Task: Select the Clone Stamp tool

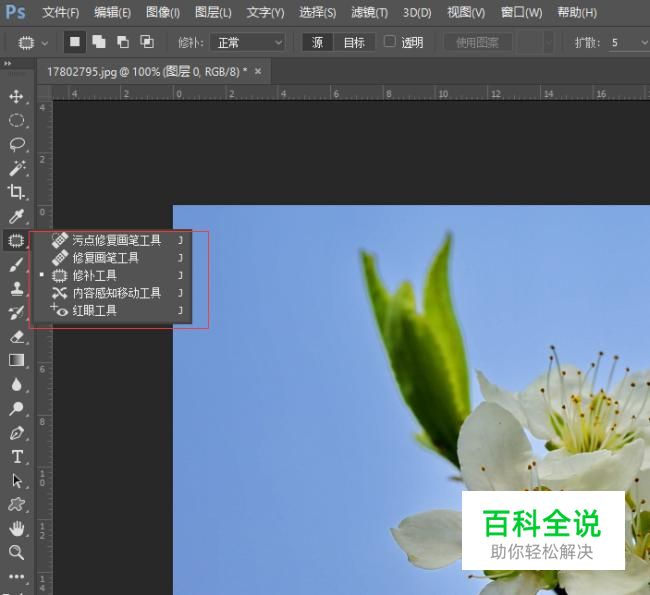Action: [16, 289]
